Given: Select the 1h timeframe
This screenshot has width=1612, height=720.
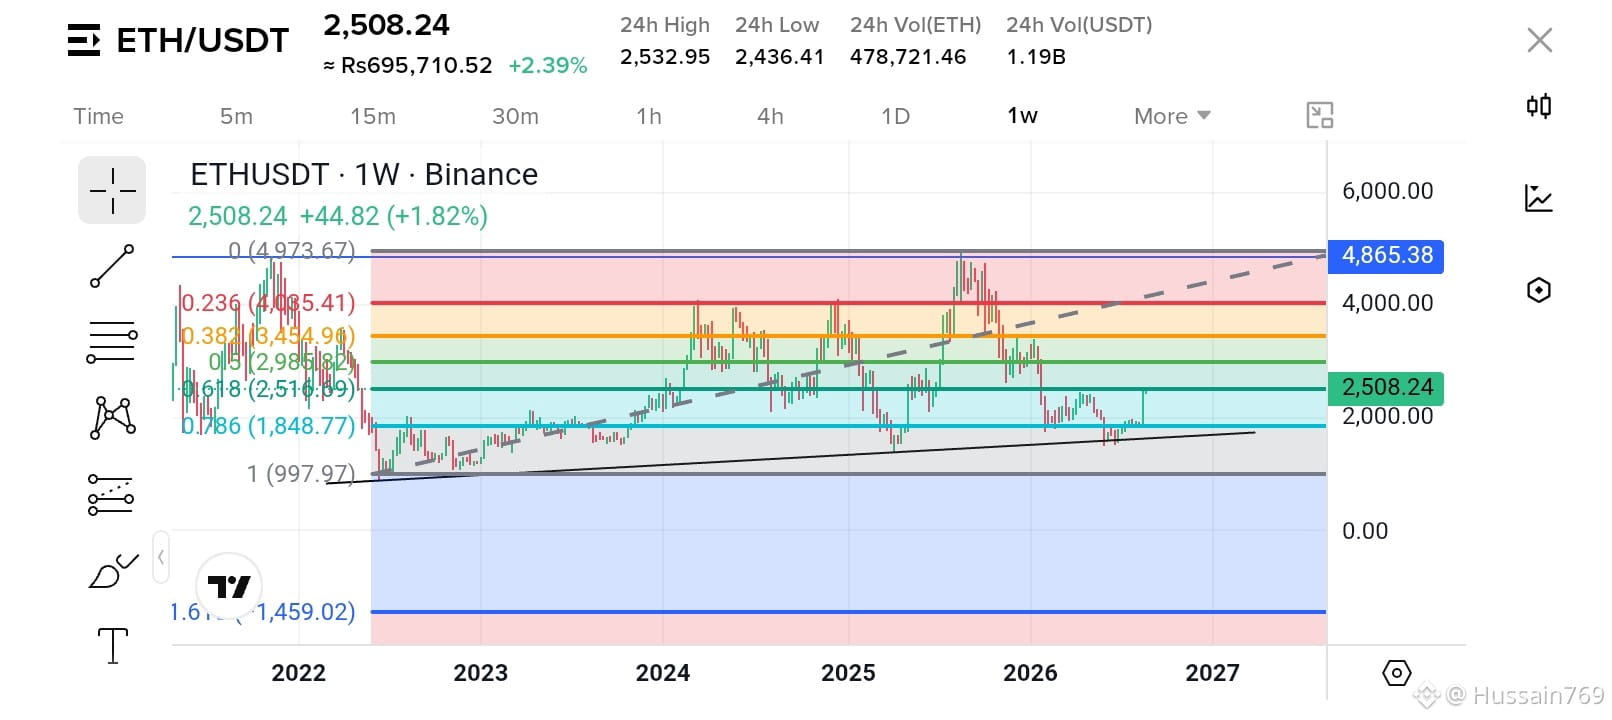Looking at the screenshot, I should point(649,116).
